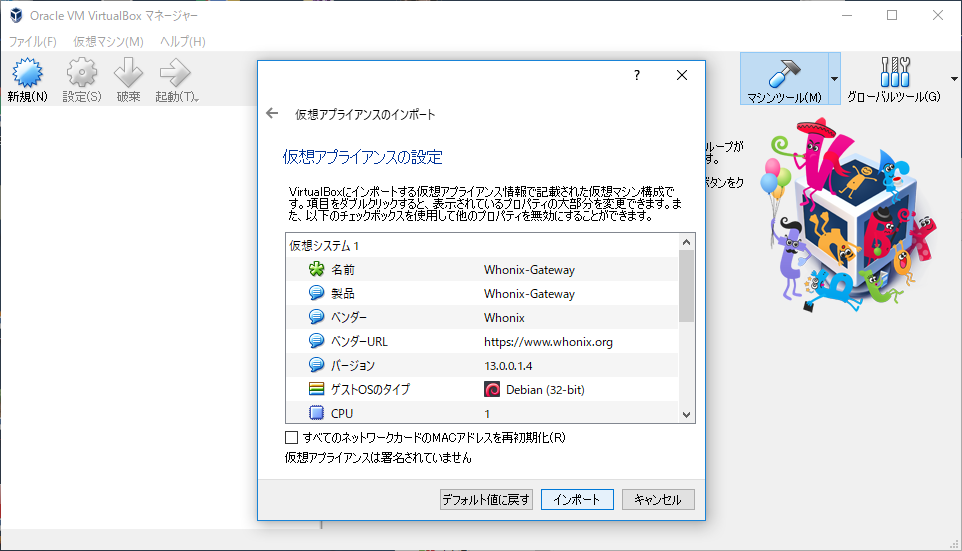Click the Debian swirl logo icon
Screen dimensions: 962x551
coord(492,389)
